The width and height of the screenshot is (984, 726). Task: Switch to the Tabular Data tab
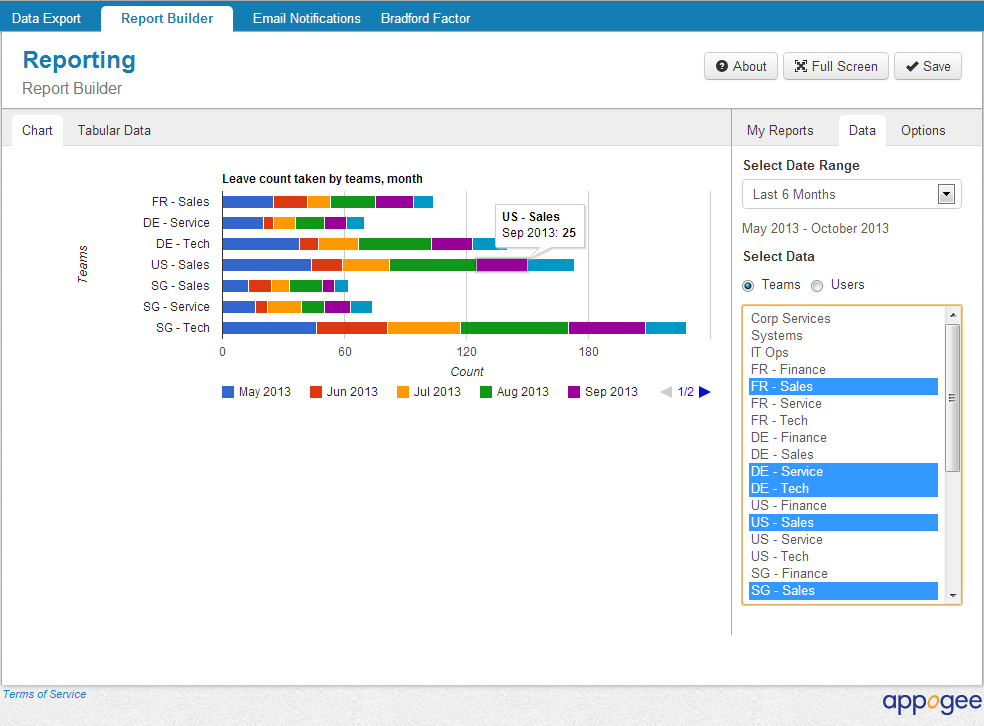click(114, 130)
